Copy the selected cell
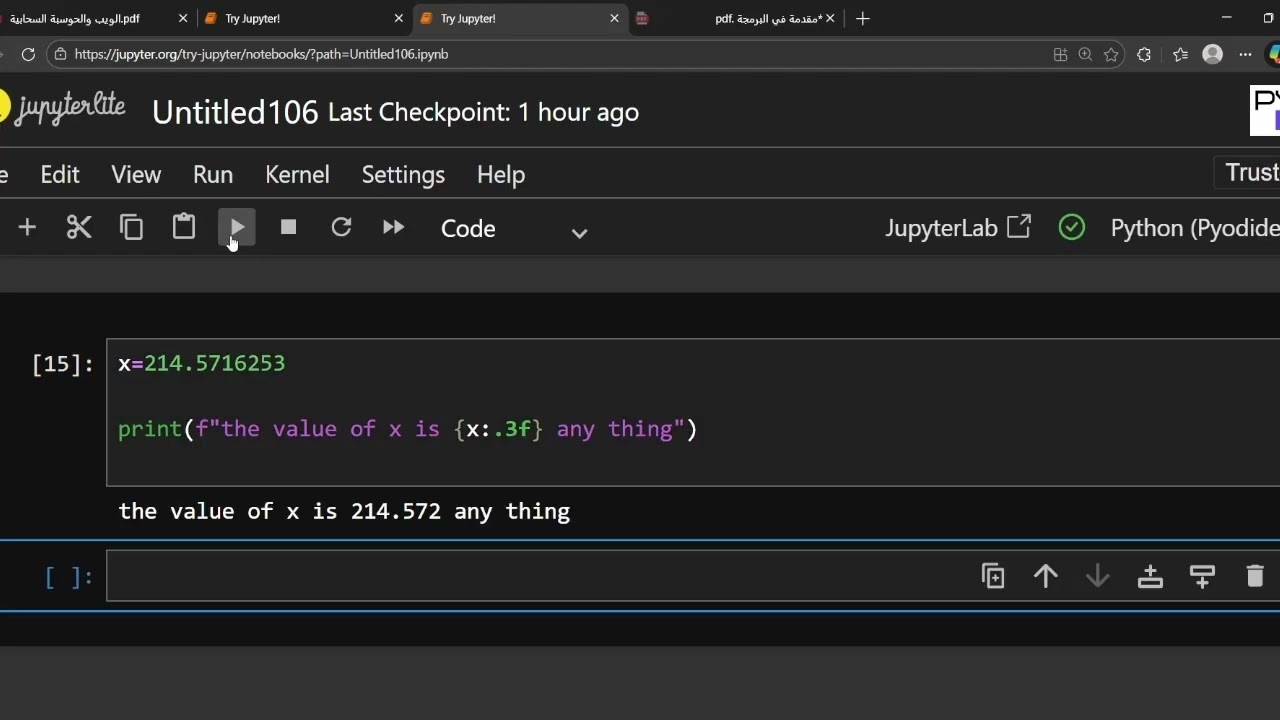 pos(131,228)
